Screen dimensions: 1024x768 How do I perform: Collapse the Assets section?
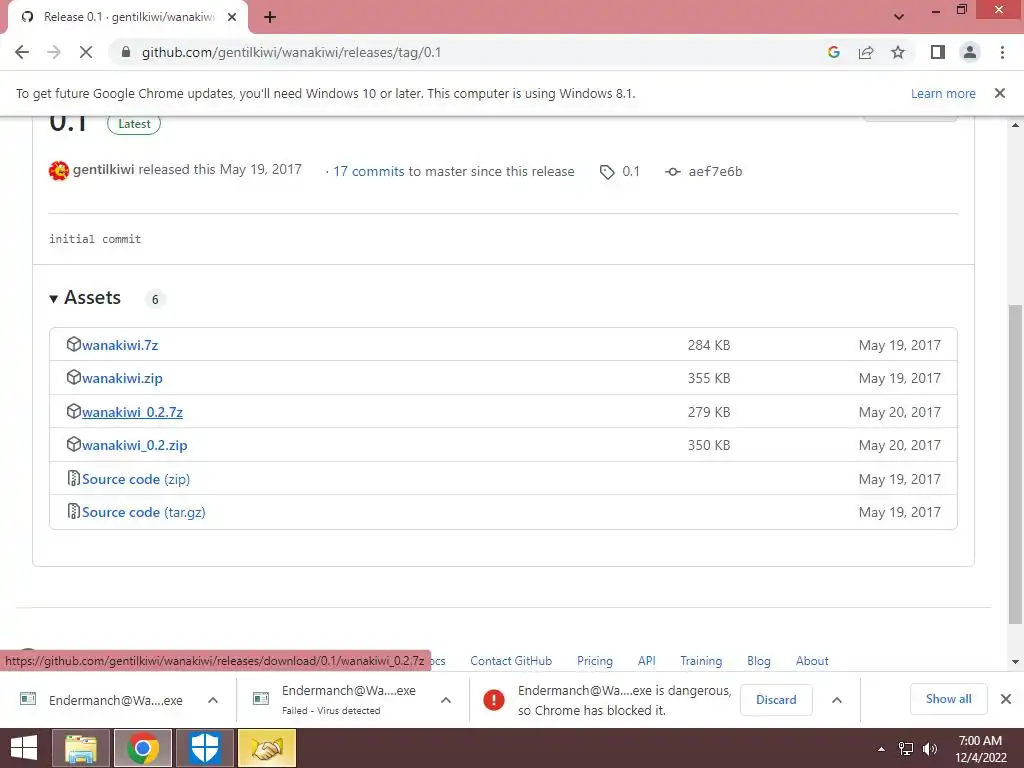pos(85,298)
